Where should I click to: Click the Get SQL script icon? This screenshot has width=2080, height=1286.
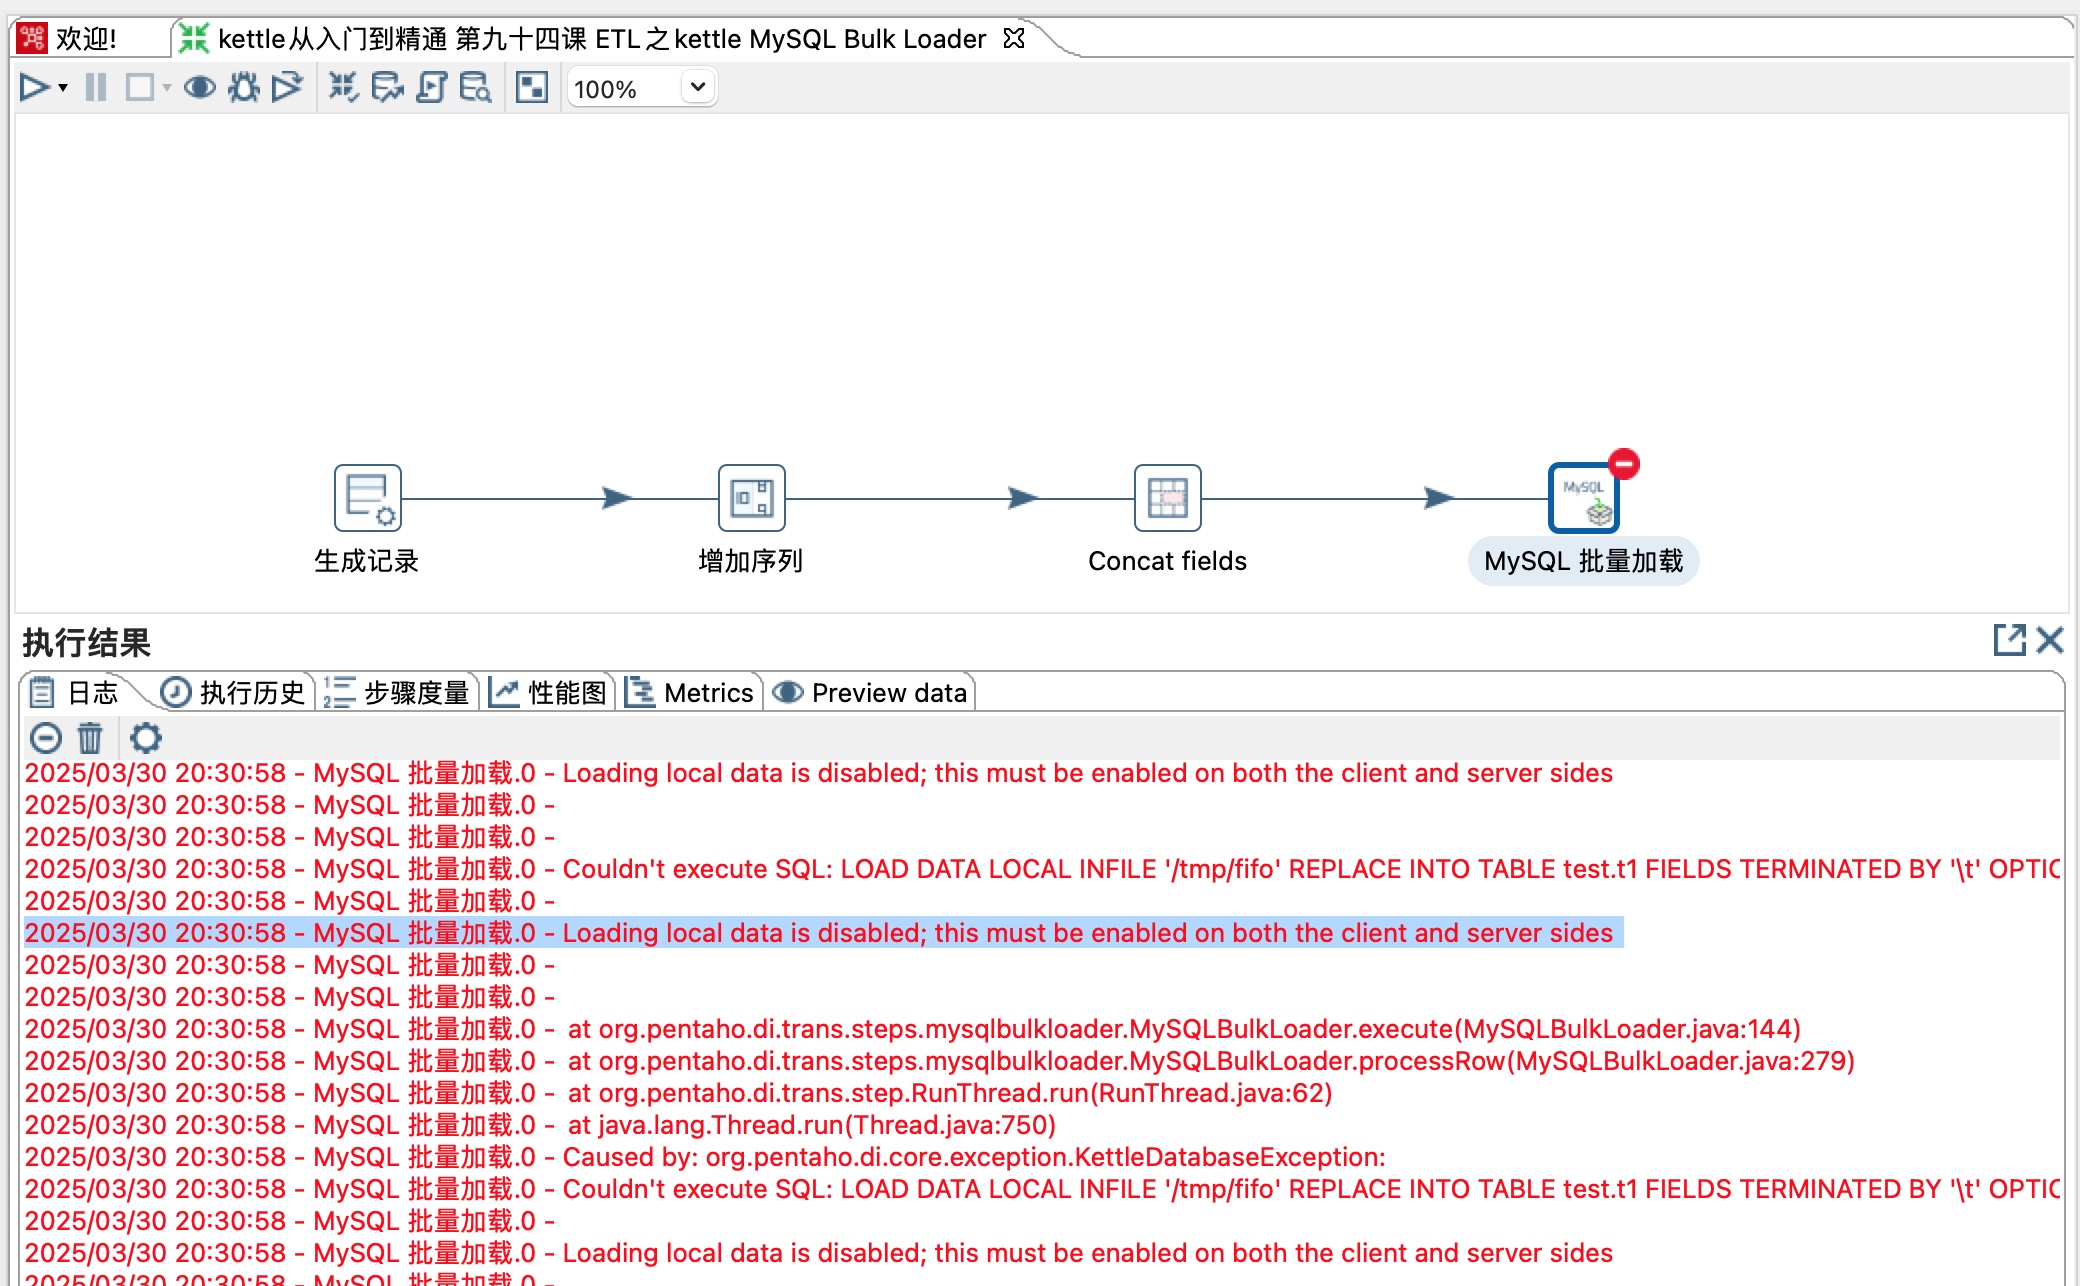[431, 88]
